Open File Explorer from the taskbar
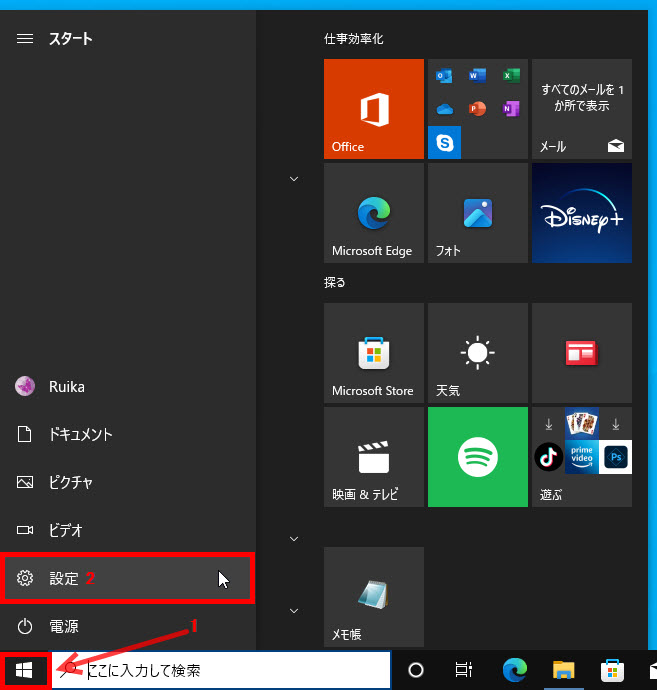657x690 pixels. coord(563,670)
